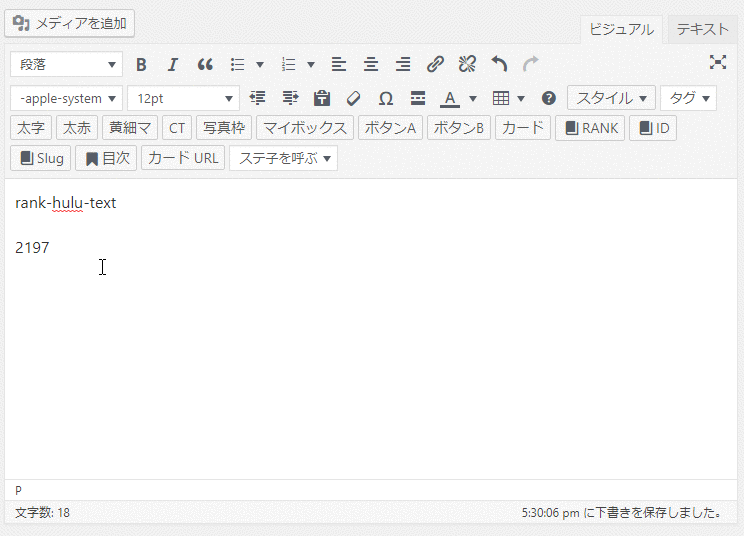Apply the 黄細マ marker
This screenshot has width=744, height=536.
pos(130,128)
